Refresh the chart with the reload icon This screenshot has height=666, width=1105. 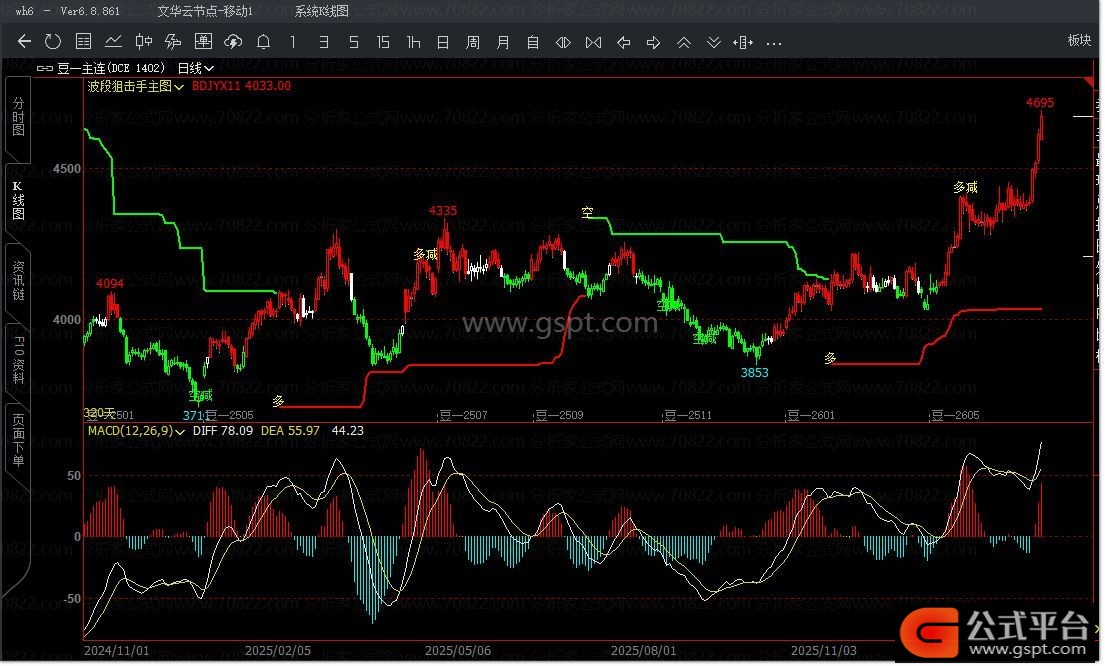pyautogui.click(x=53, y=42)
